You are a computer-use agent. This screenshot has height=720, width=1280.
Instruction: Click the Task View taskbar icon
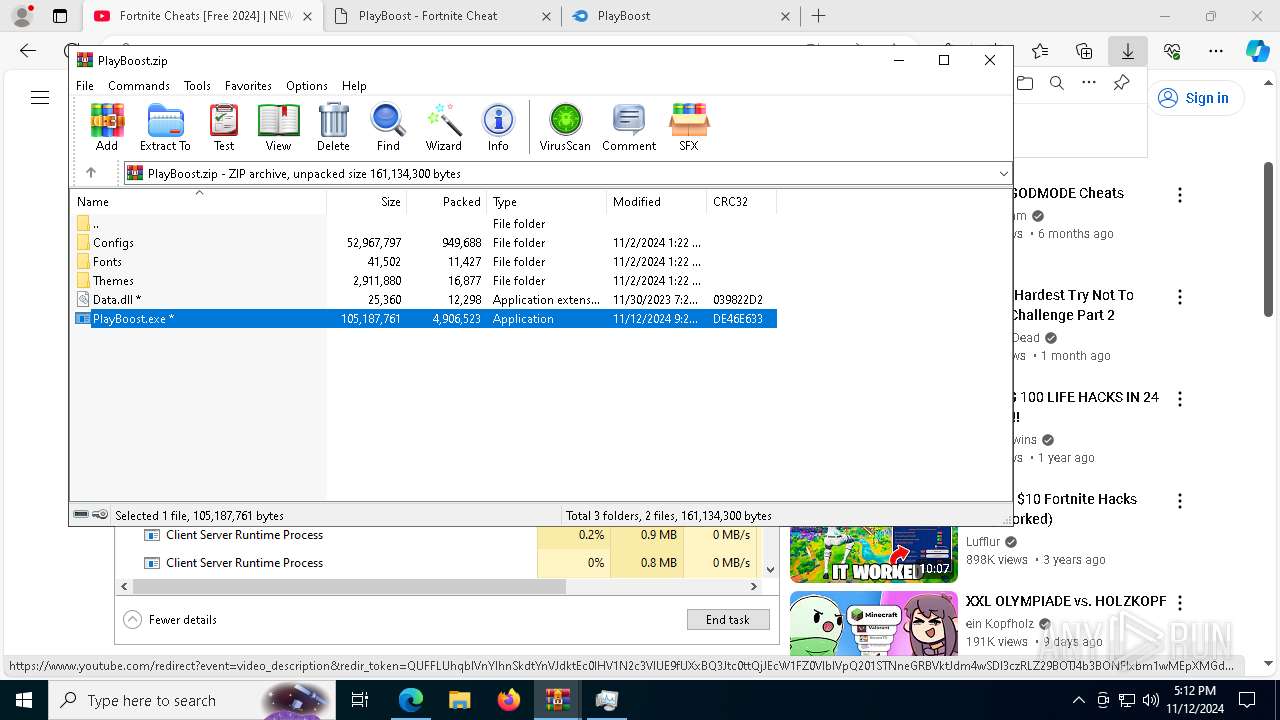click(x=360, y=700)
